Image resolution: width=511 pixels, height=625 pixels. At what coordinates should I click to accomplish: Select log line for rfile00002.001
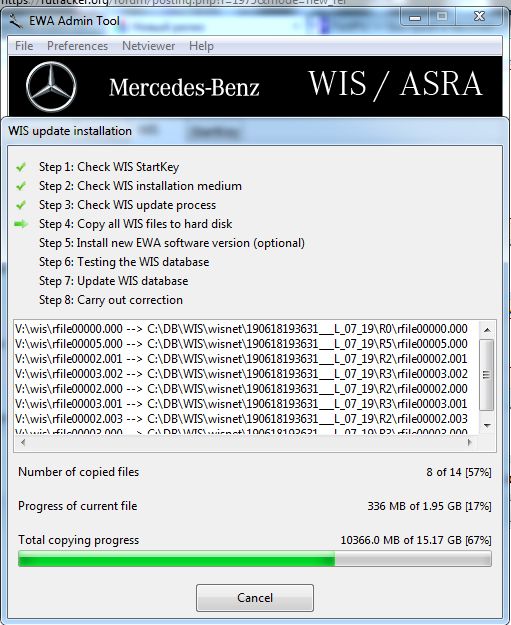241,359
